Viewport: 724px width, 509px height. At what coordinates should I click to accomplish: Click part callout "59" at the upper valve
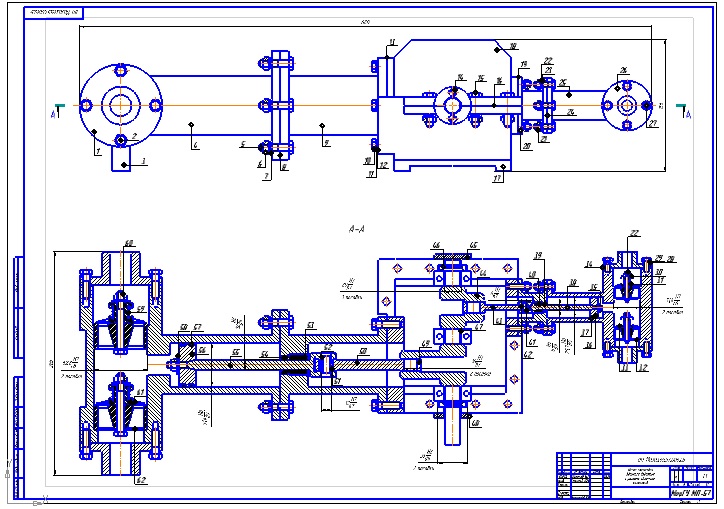[x=140, y=309]
